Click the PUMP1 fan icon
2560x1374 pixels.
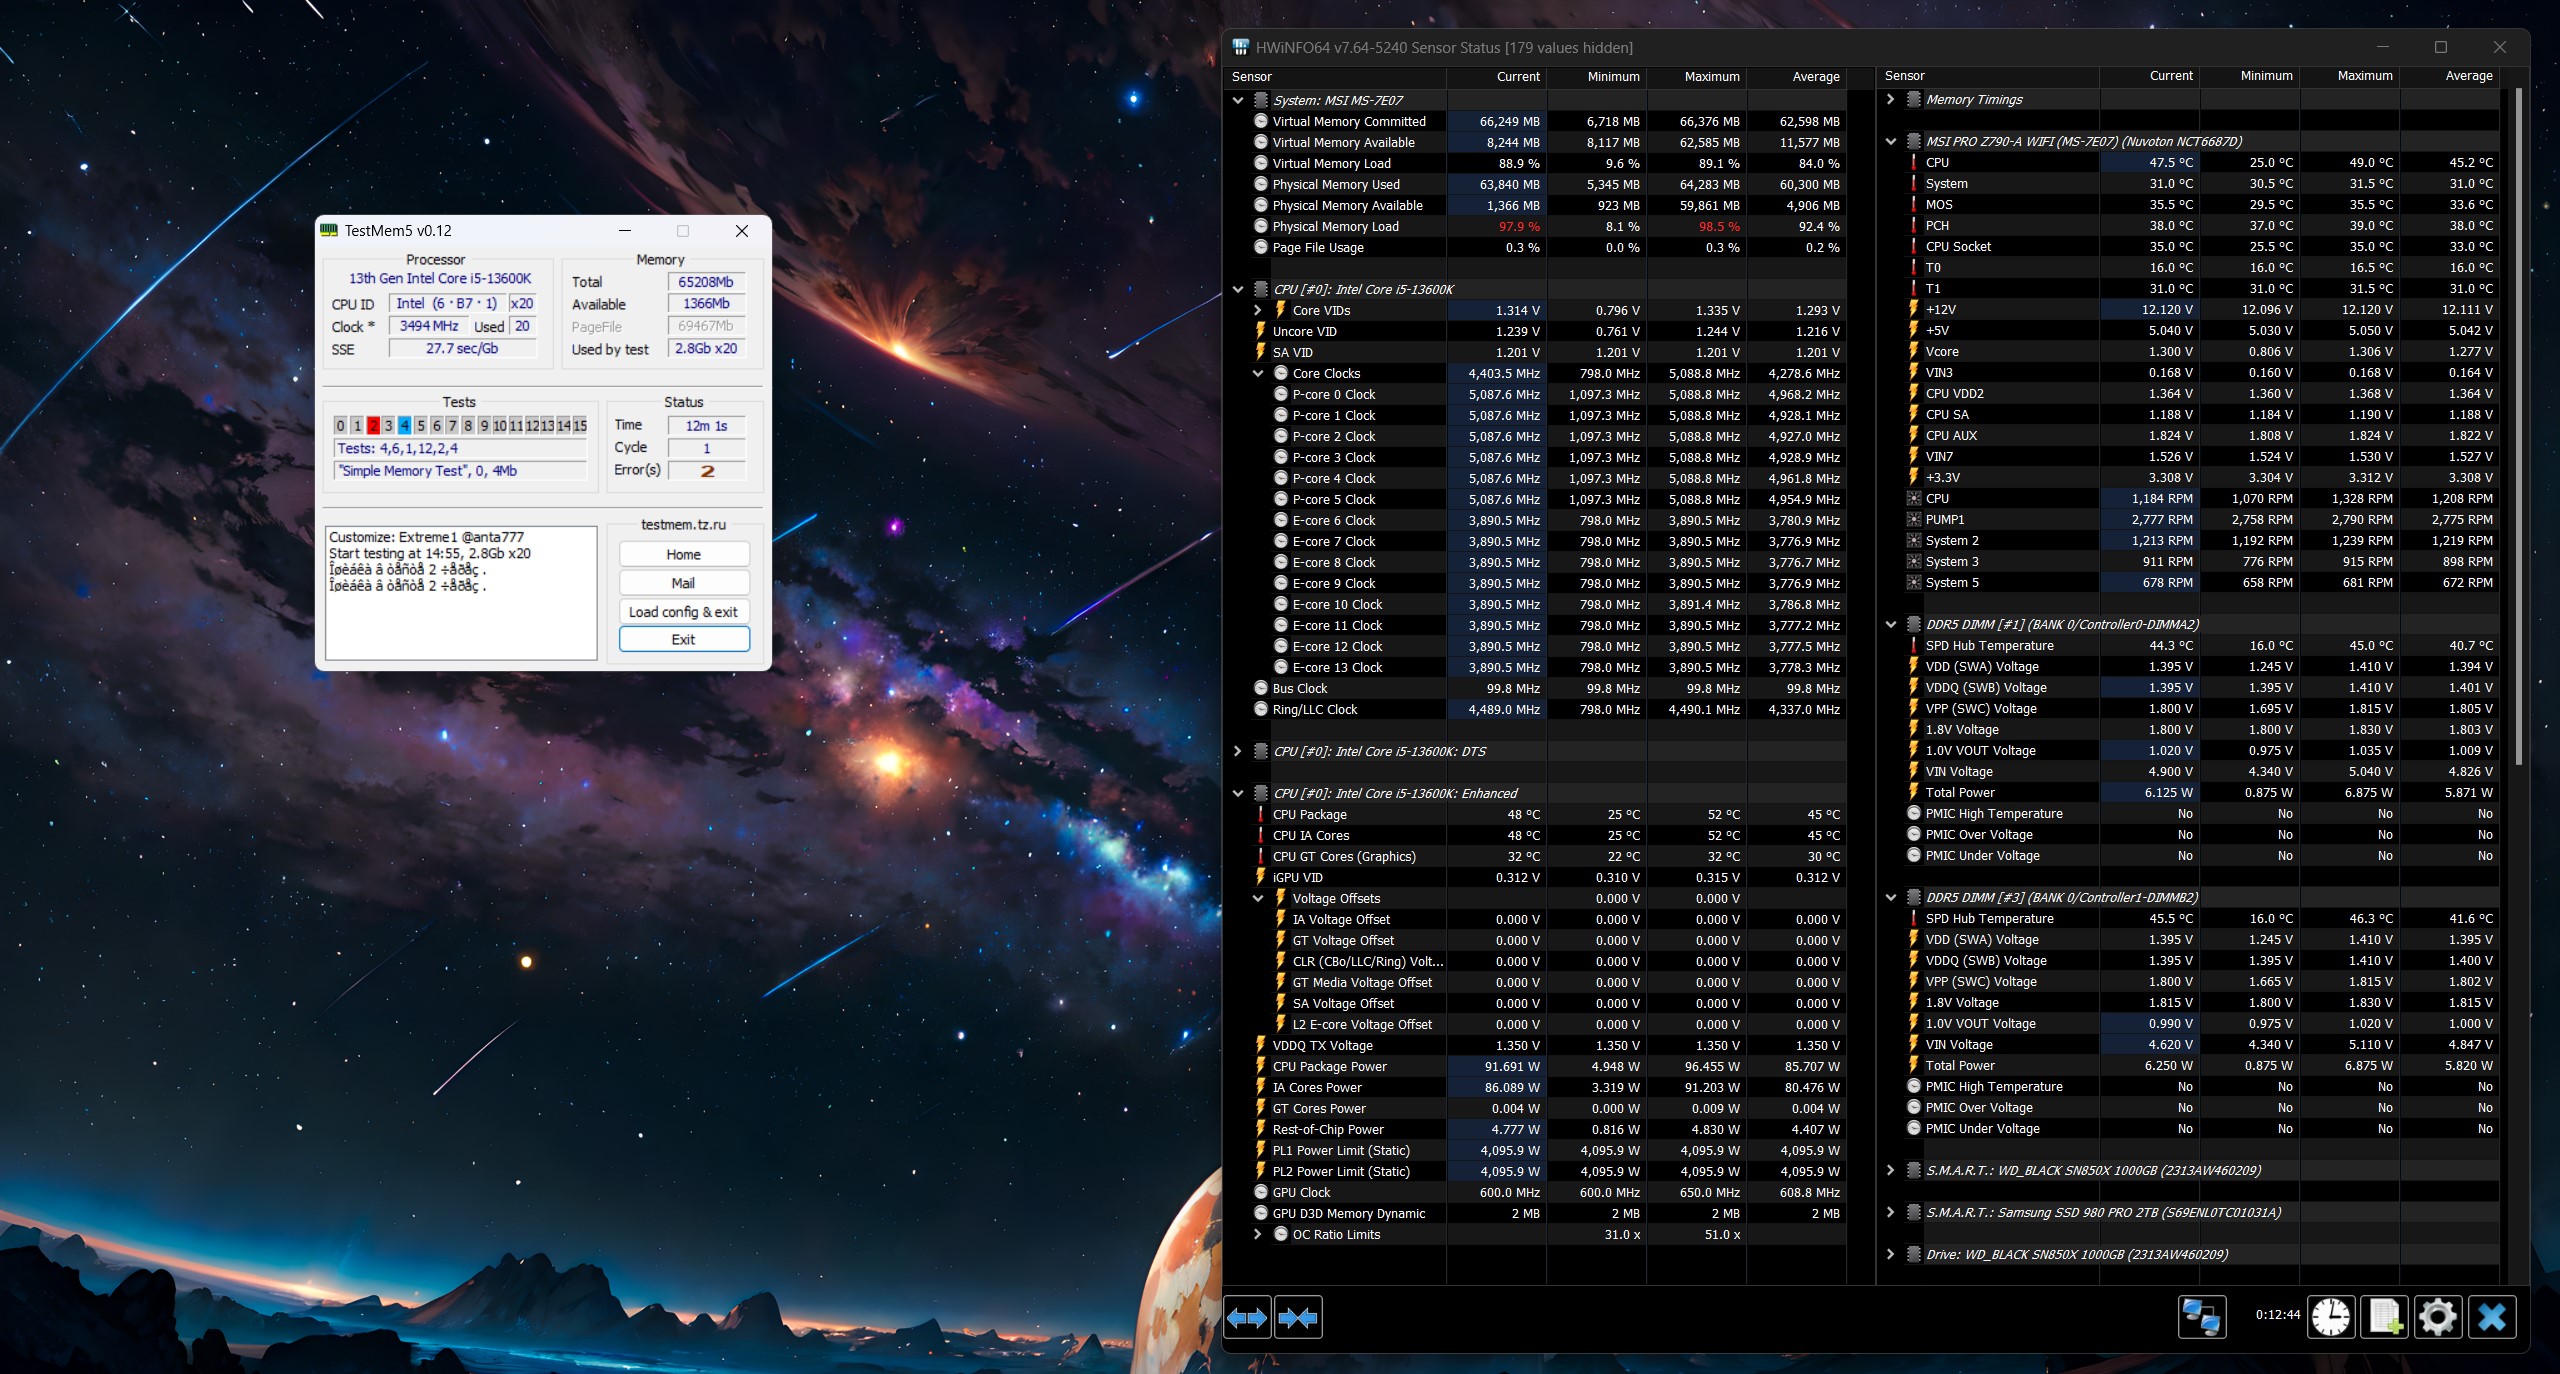tap(1914, 519)
